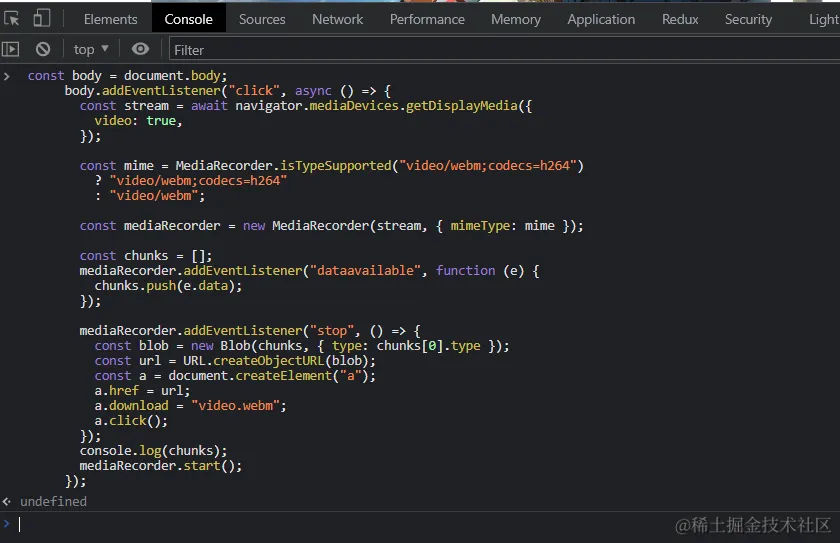Screen dimensions: 840x543
Task: Toggle the device toolbar icon
Action: tap(41, 19)
